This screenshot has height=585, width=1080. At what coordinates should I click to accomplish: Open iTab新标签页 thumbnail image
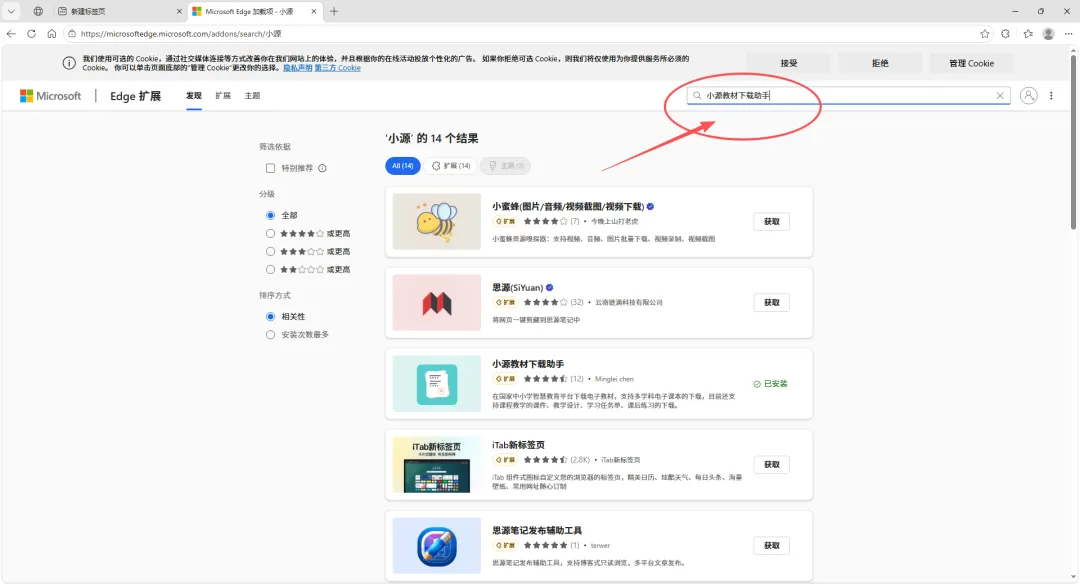pyautogui.click(x=437, y=464)
